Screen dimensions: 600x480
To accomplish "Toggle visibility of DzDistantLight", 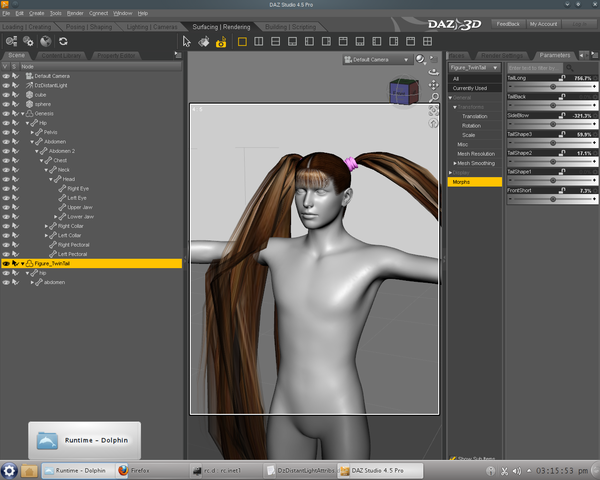I will click(x=6, y=85).
